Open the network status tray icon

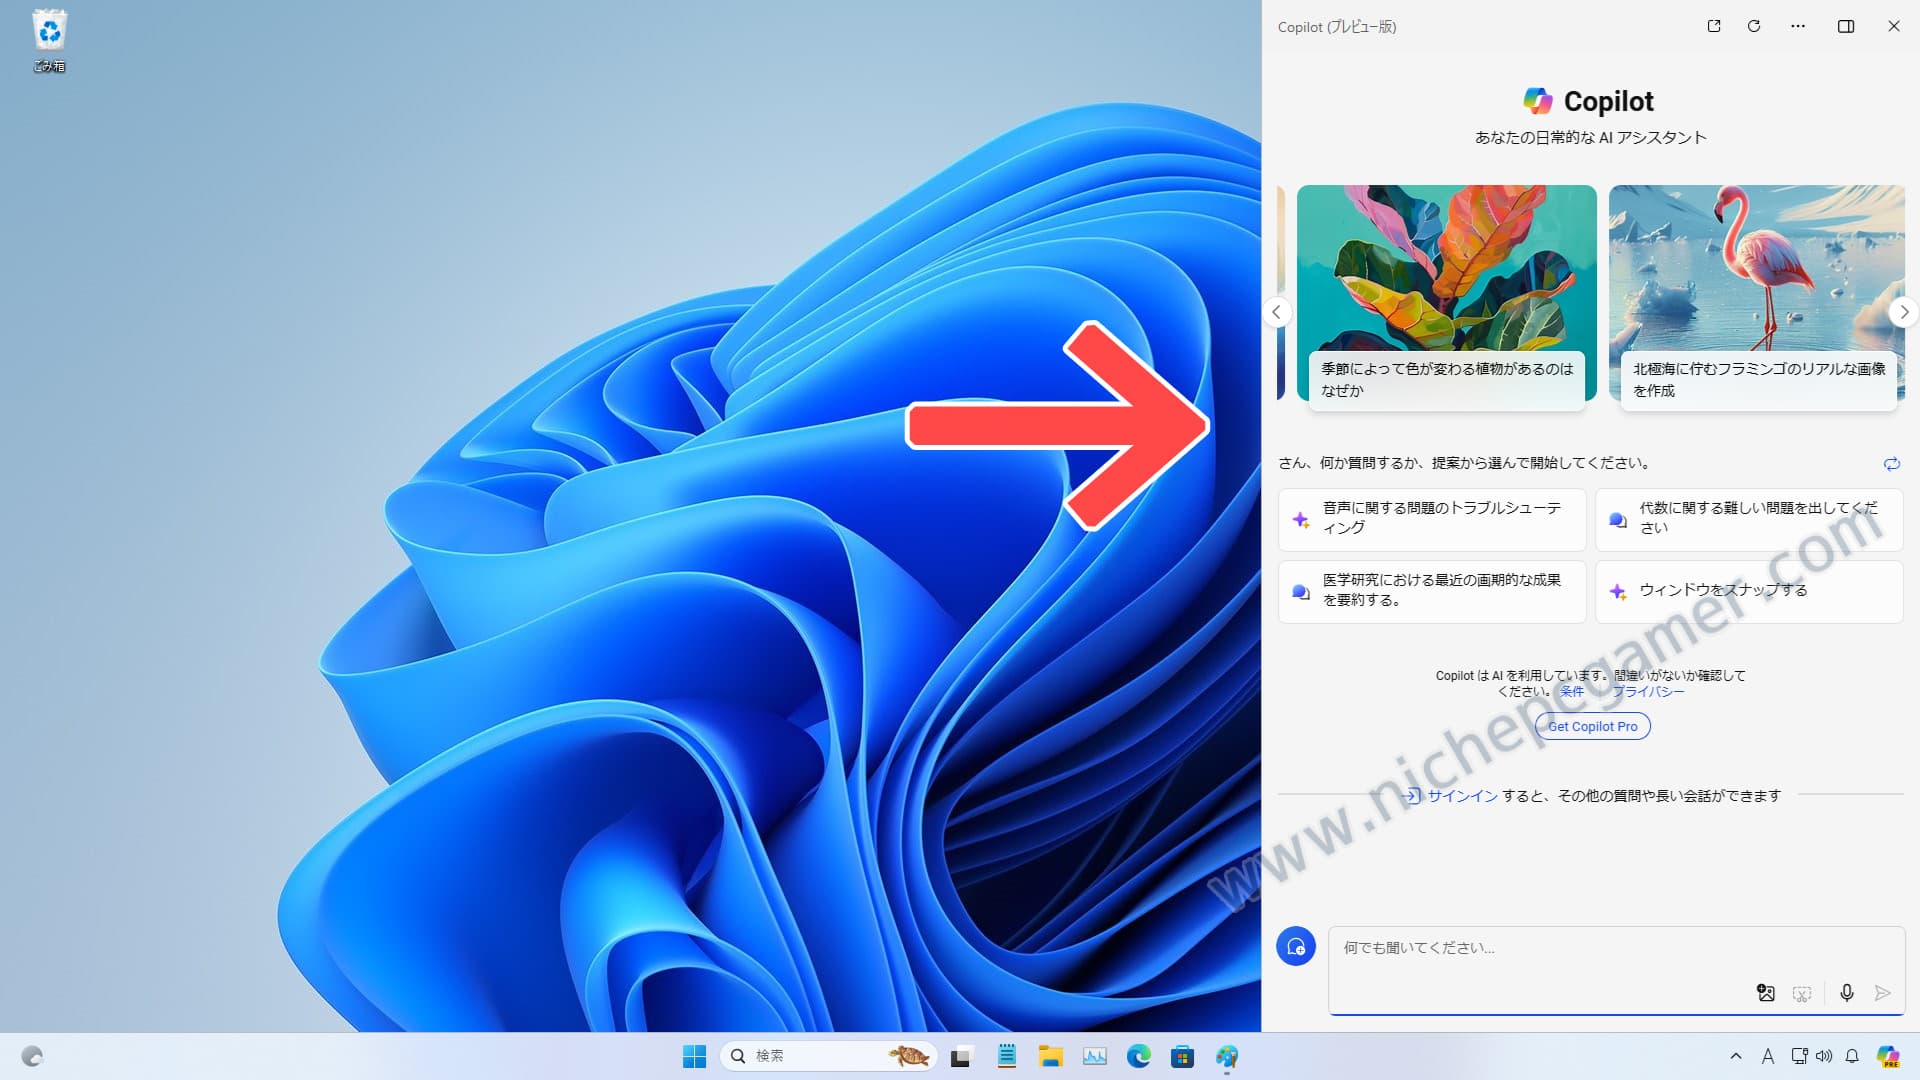[x=1799, y=1056]
